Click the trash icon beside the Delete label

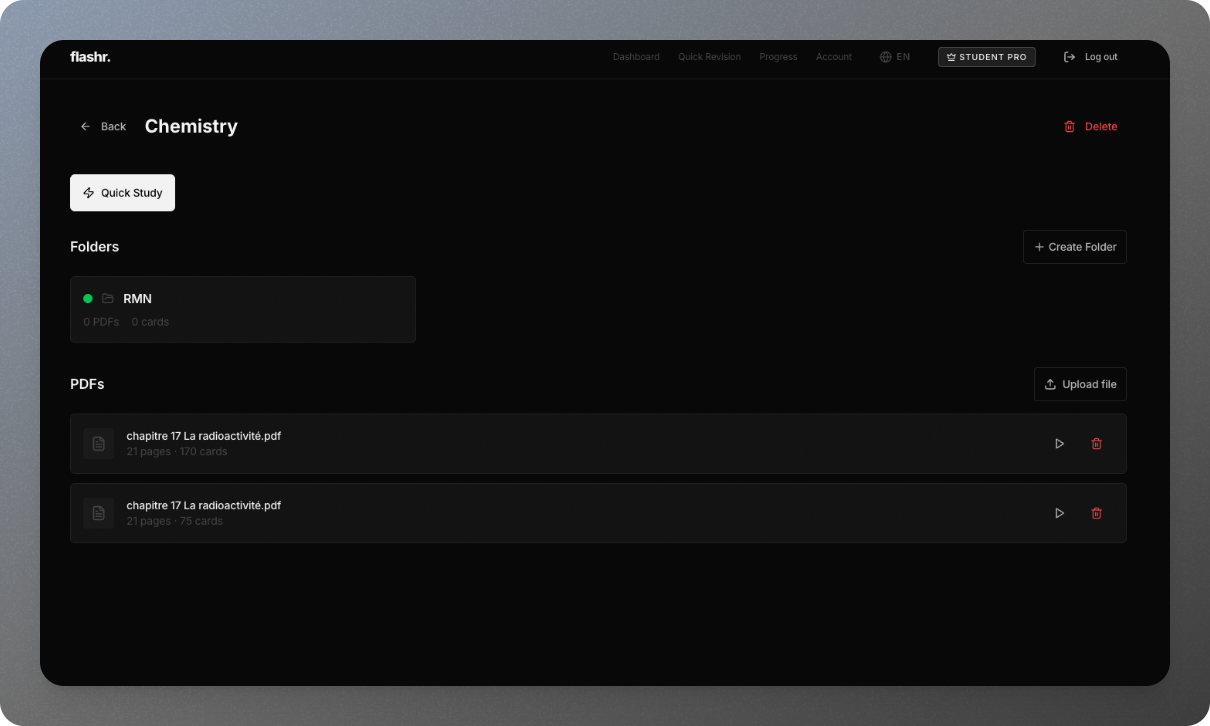coord(1069,126)
